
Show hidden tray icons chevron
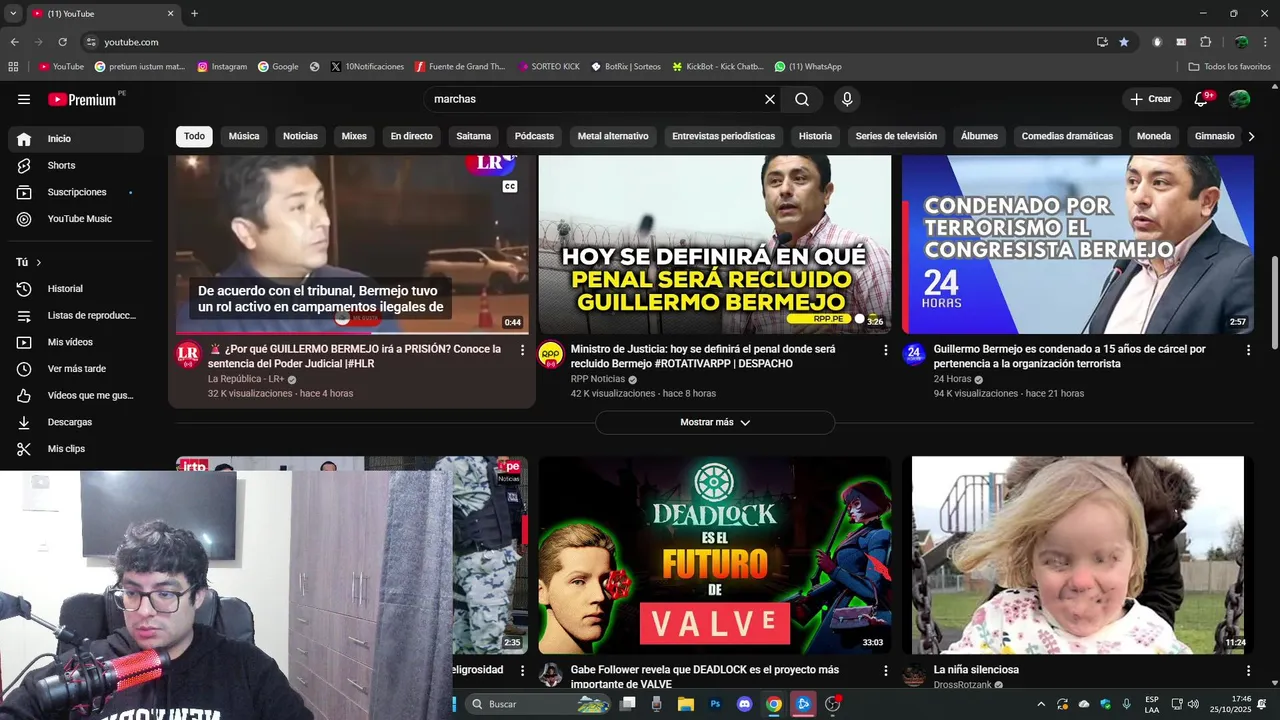[1041, 704]
